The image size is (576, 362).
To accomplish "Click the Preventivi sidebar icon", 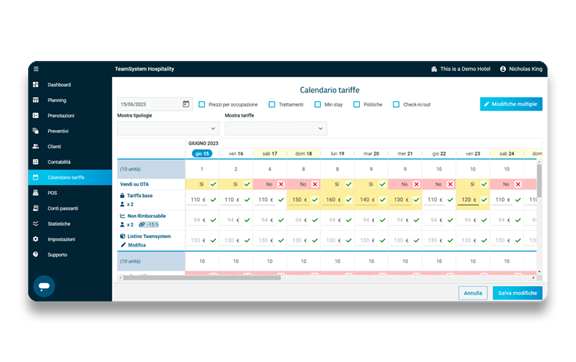I will coord(36,131).
